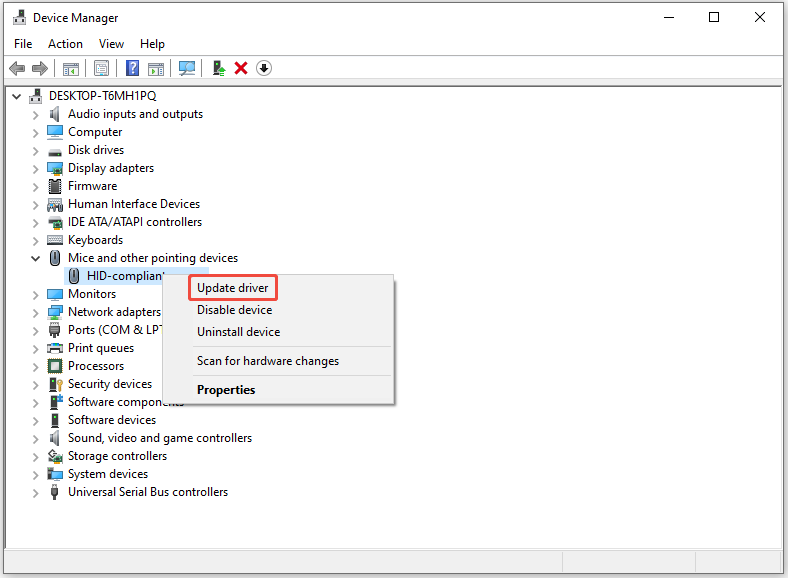Open the Help menu

pyautogui.click(x=152, y=44)
